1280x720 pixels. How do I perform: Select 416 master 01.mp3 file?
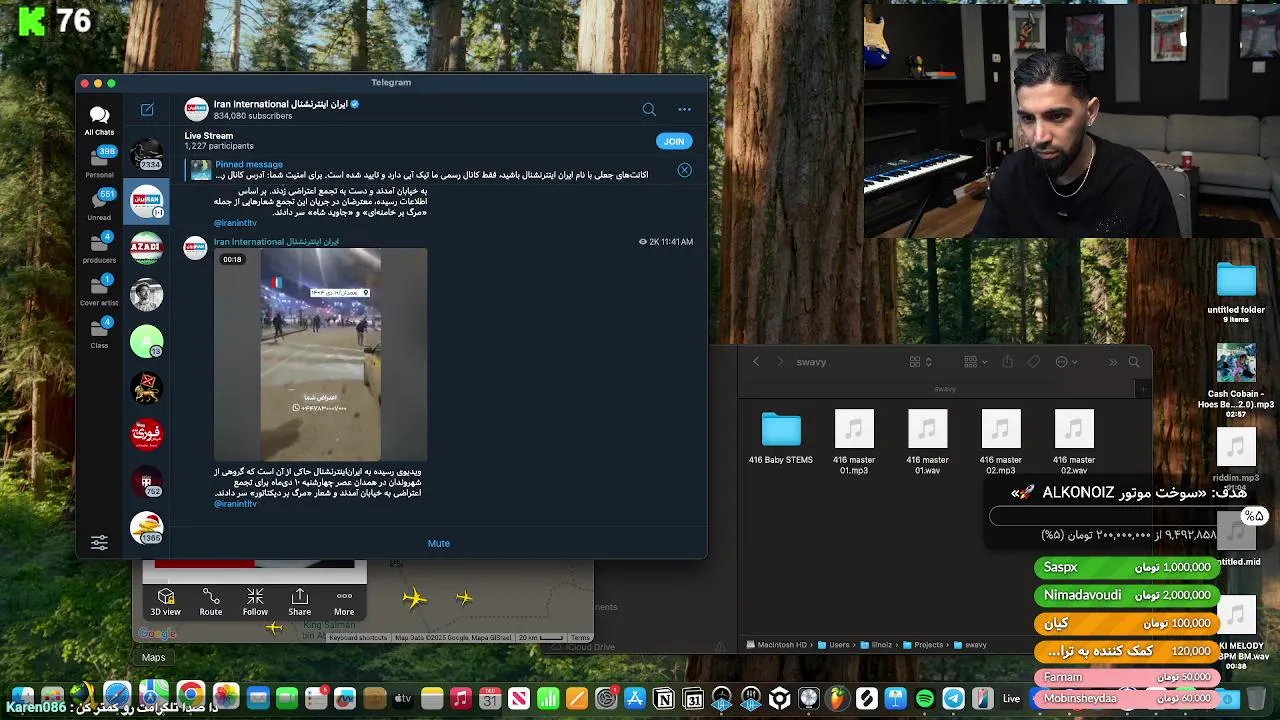(x=854, y=441)
